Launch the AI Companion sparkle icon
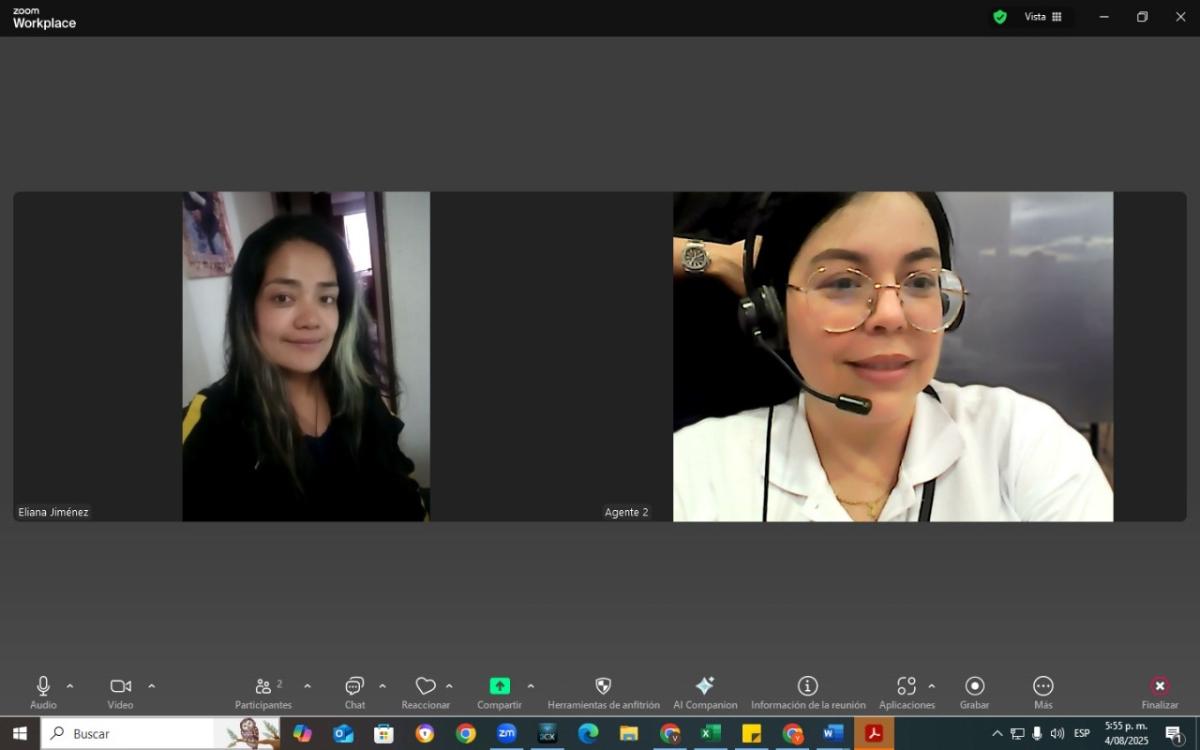This screenshot has height=750, width=1200. [x=705, y=687]
